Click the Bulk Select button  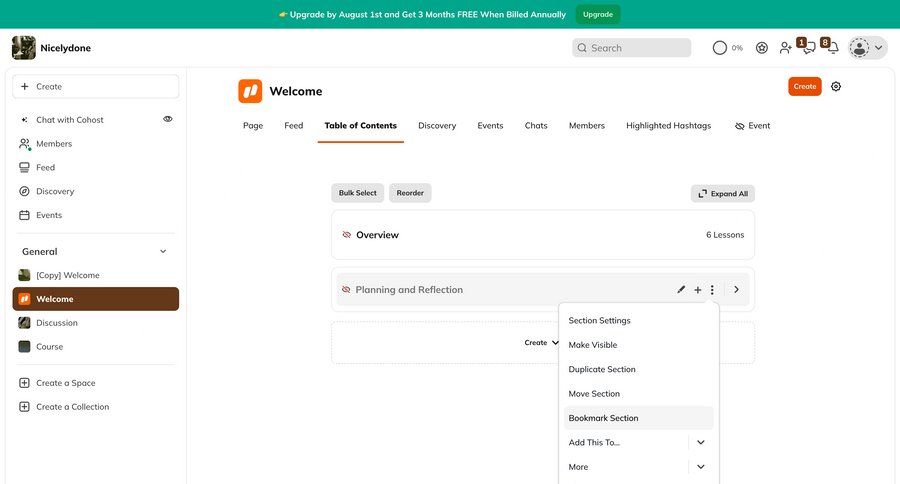click(358, 193)
